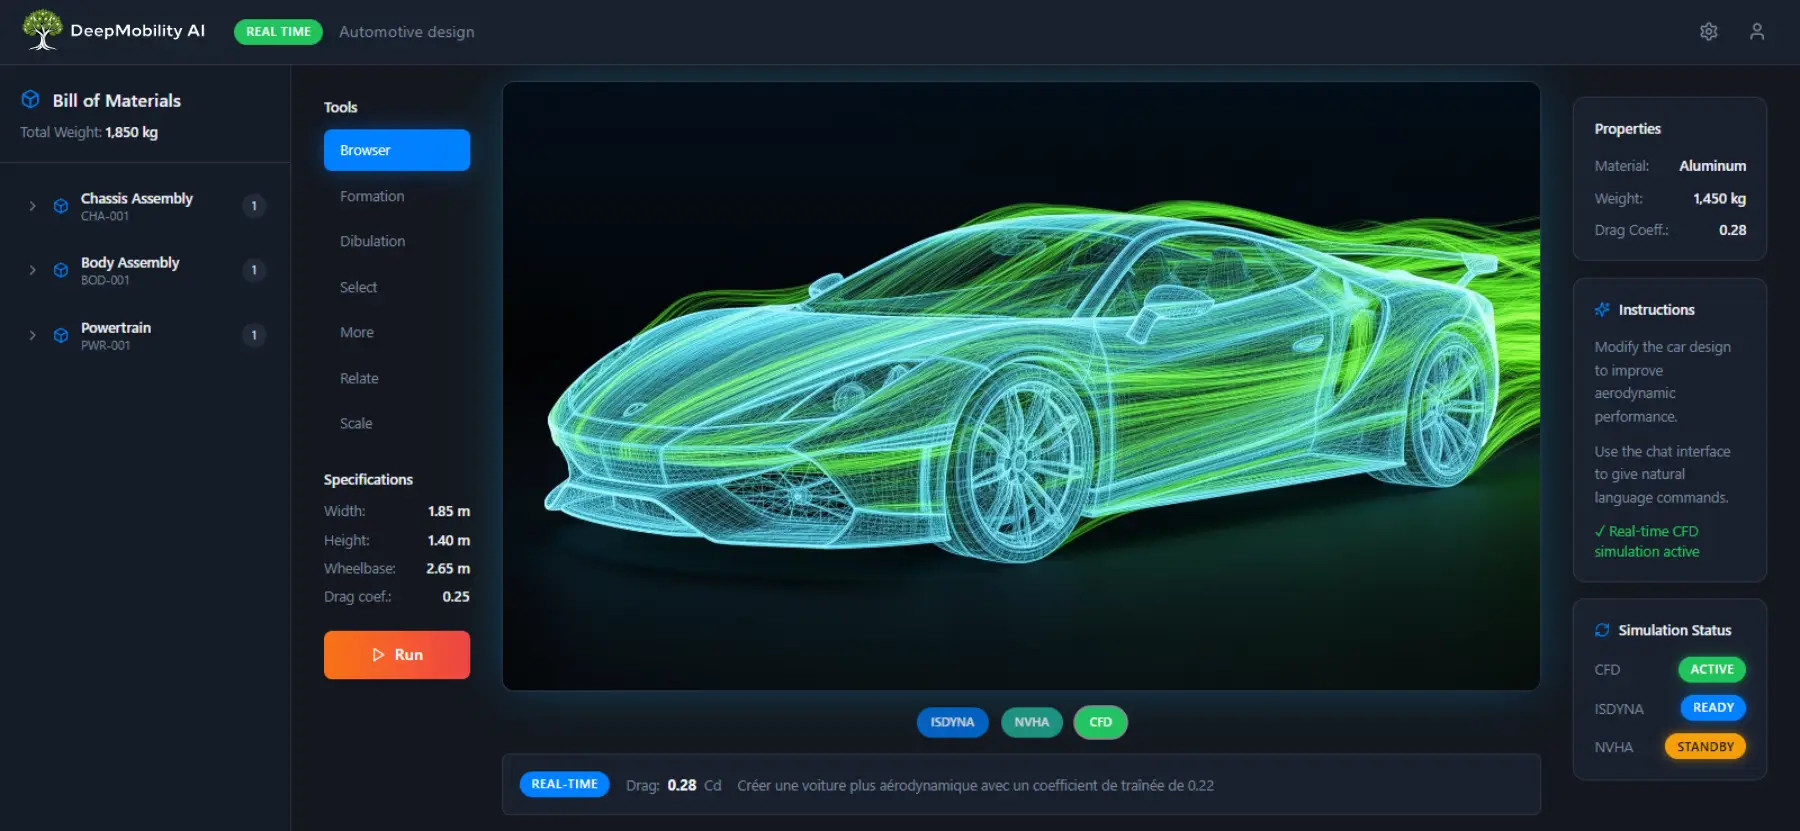Select the Browser tool
The image size is (1800, 831).
pos(397,150)
